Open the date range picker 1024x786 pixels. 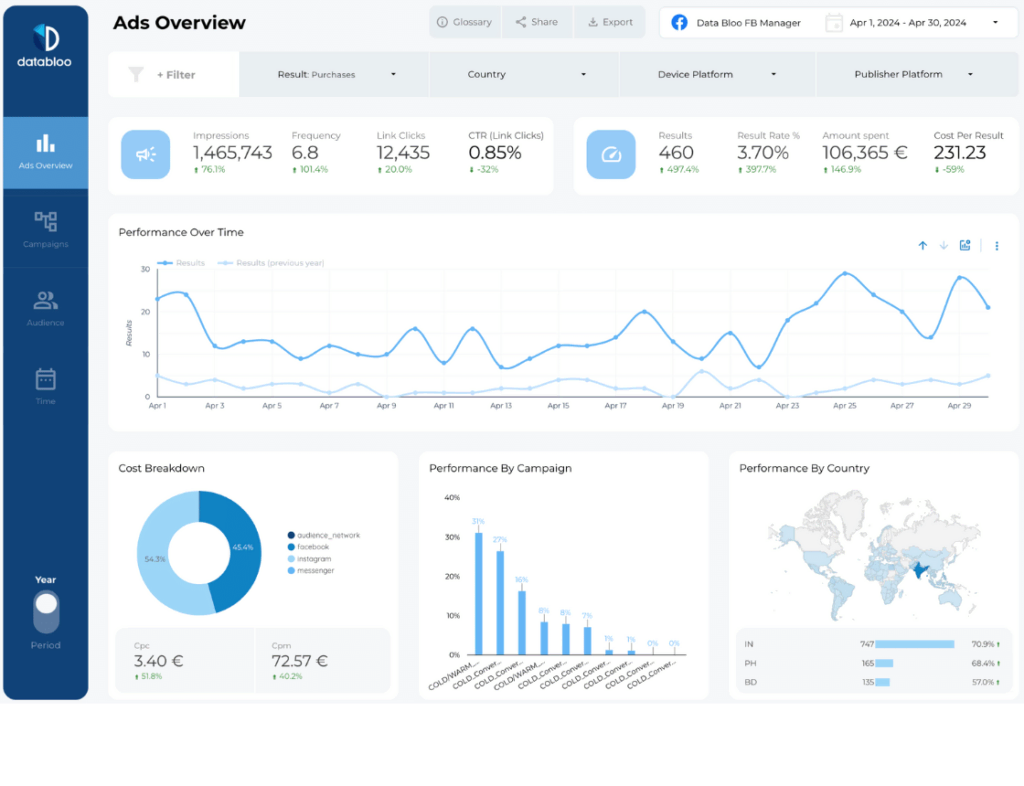(x=912, y=22)
